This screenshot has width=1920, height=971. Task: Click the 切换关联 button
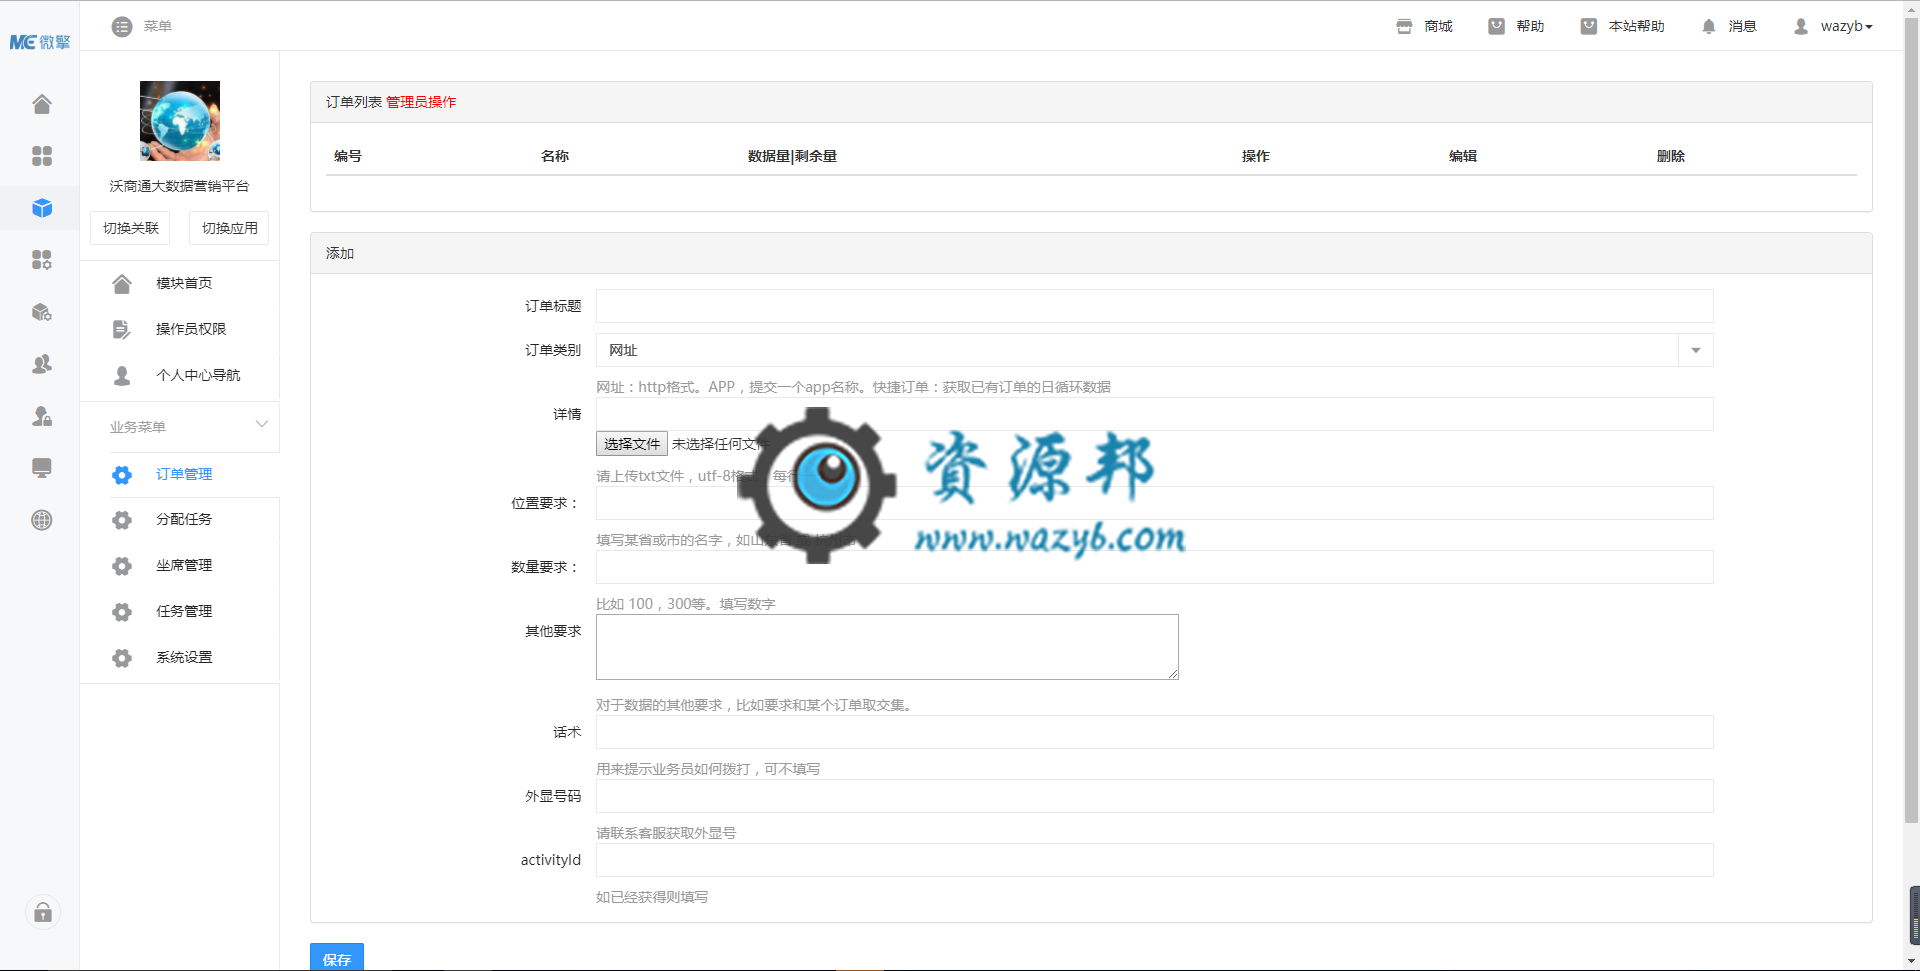pos(130,228)
